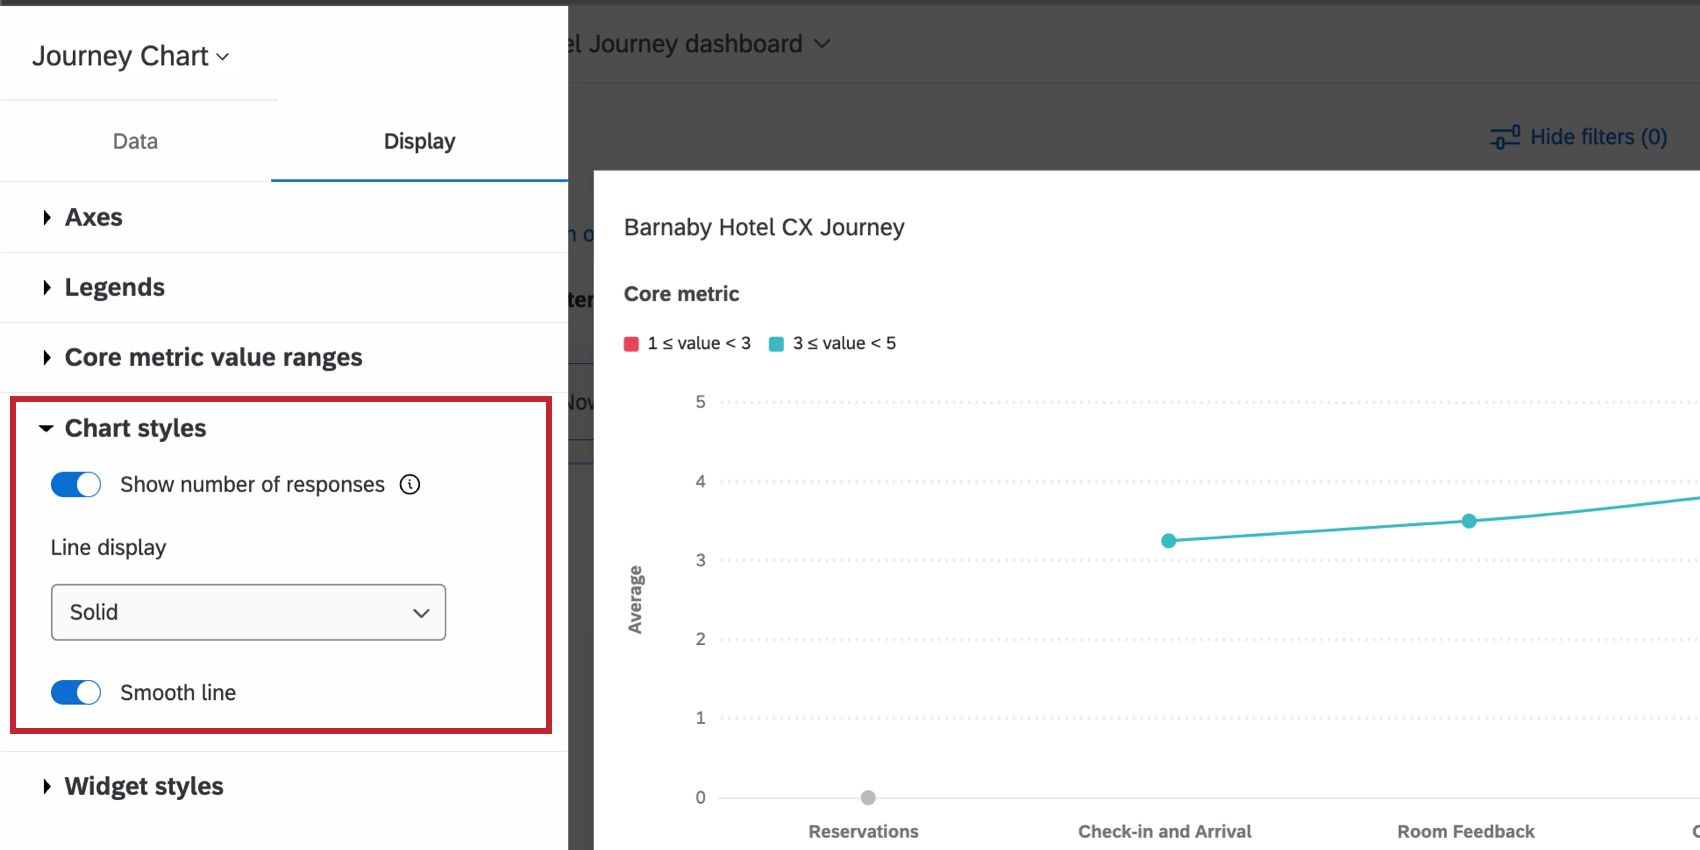Click the Journey Chart title chevron
Viewport: 1700px width, 850px height.
point(223,57)
